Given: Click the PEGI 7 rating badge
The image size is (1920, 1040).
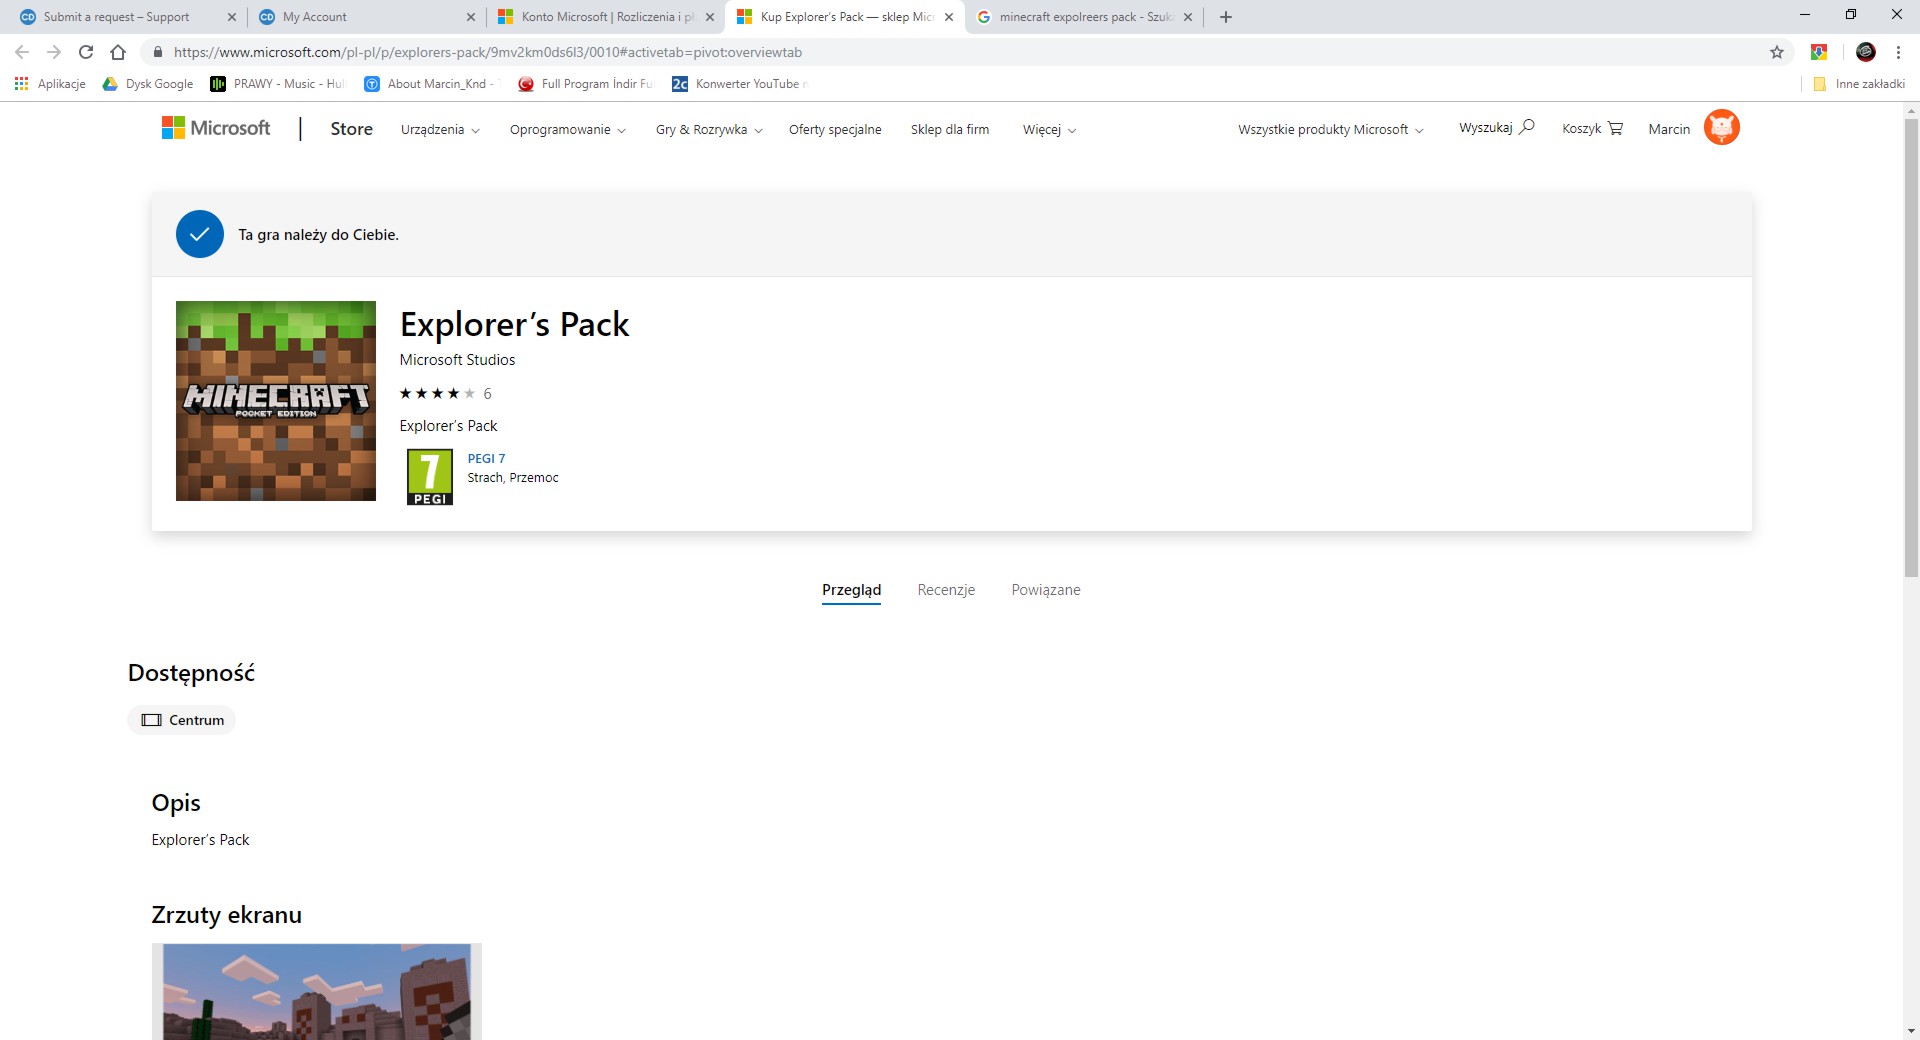Looking at the screenshot, I should coord(430,477).
